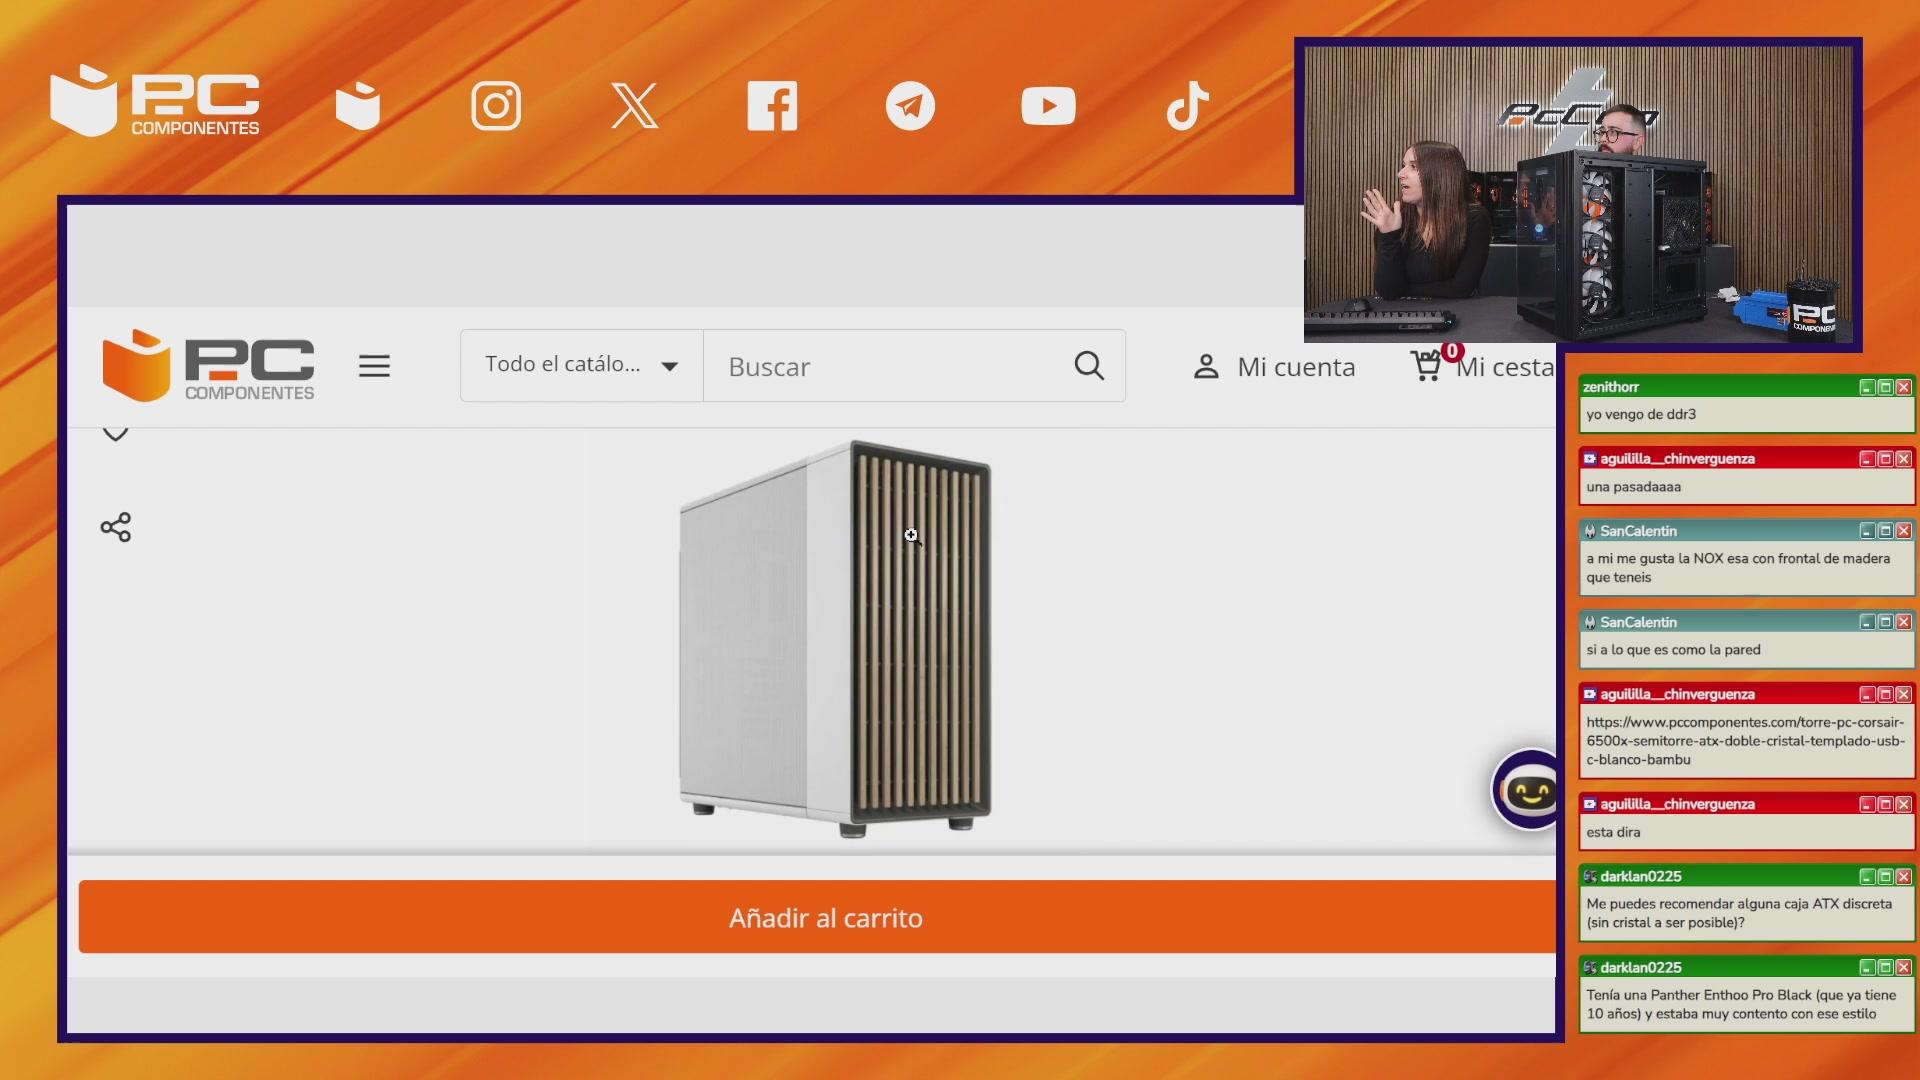1920x1080 pixels.
Task: Click the PC case product image
Action: pyautogui.click(x=836, y=638)
